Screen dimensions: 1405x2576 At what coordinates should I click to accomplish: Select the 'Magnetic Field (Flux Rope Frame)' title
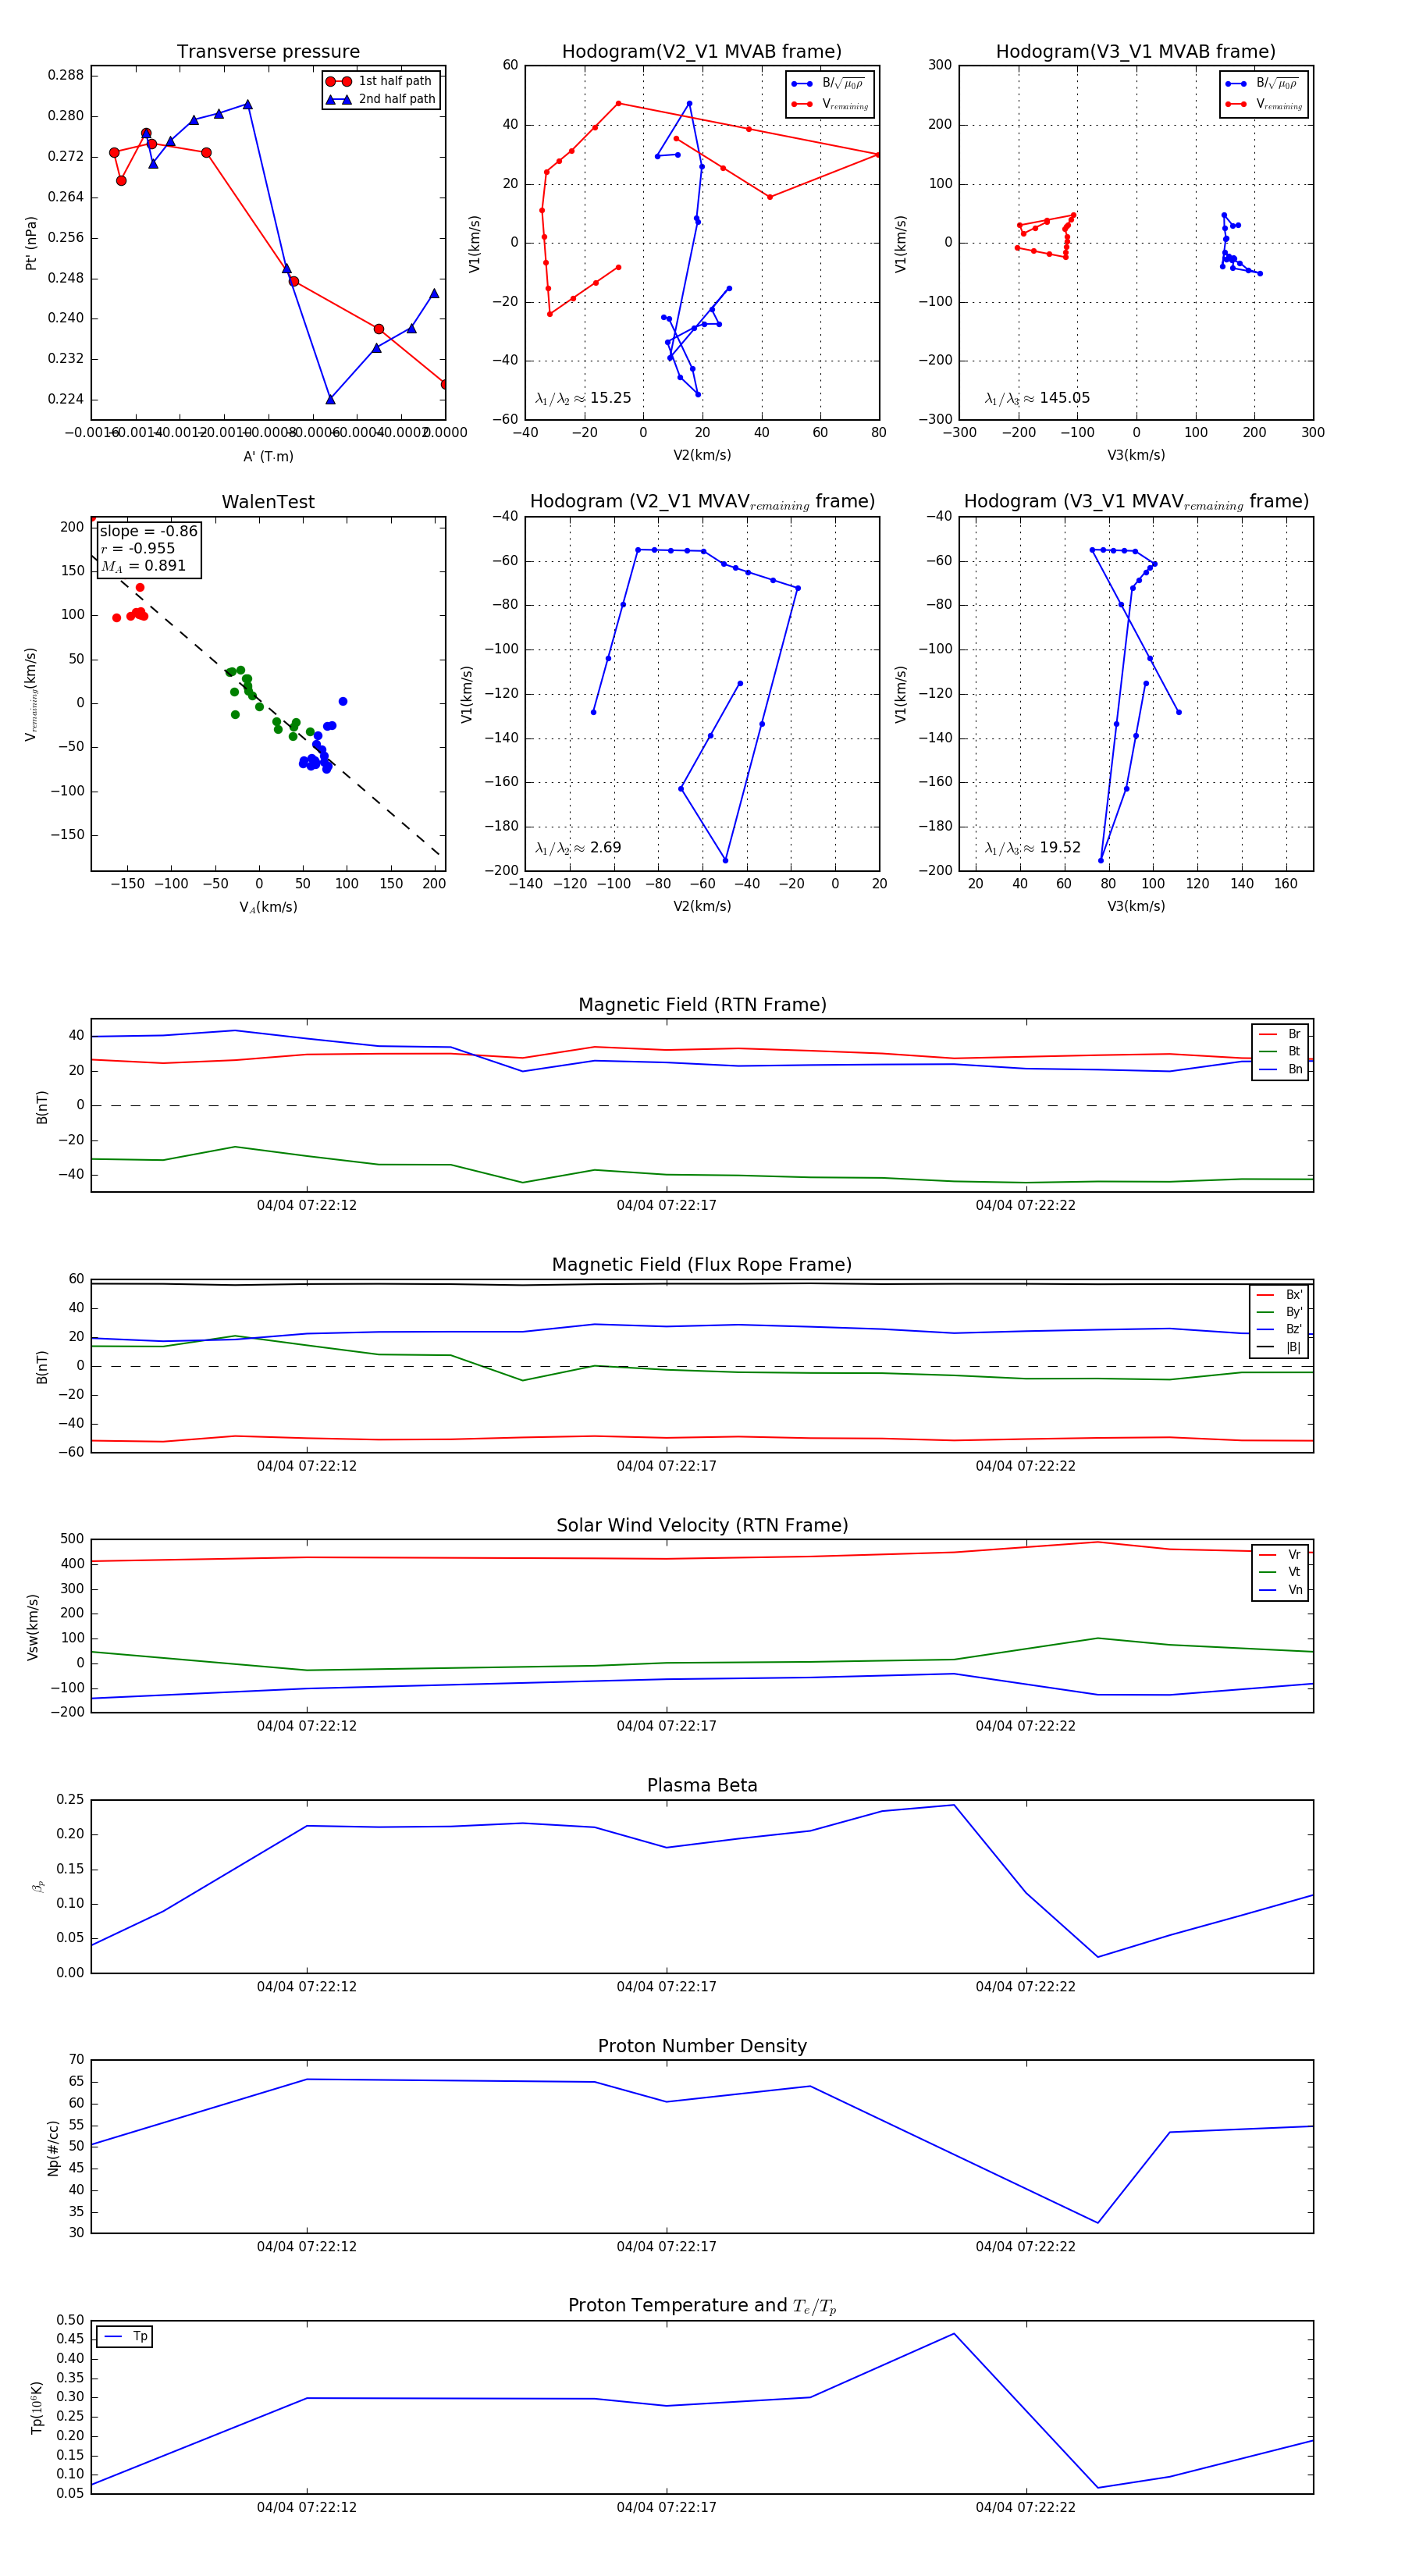point(702,1265)
